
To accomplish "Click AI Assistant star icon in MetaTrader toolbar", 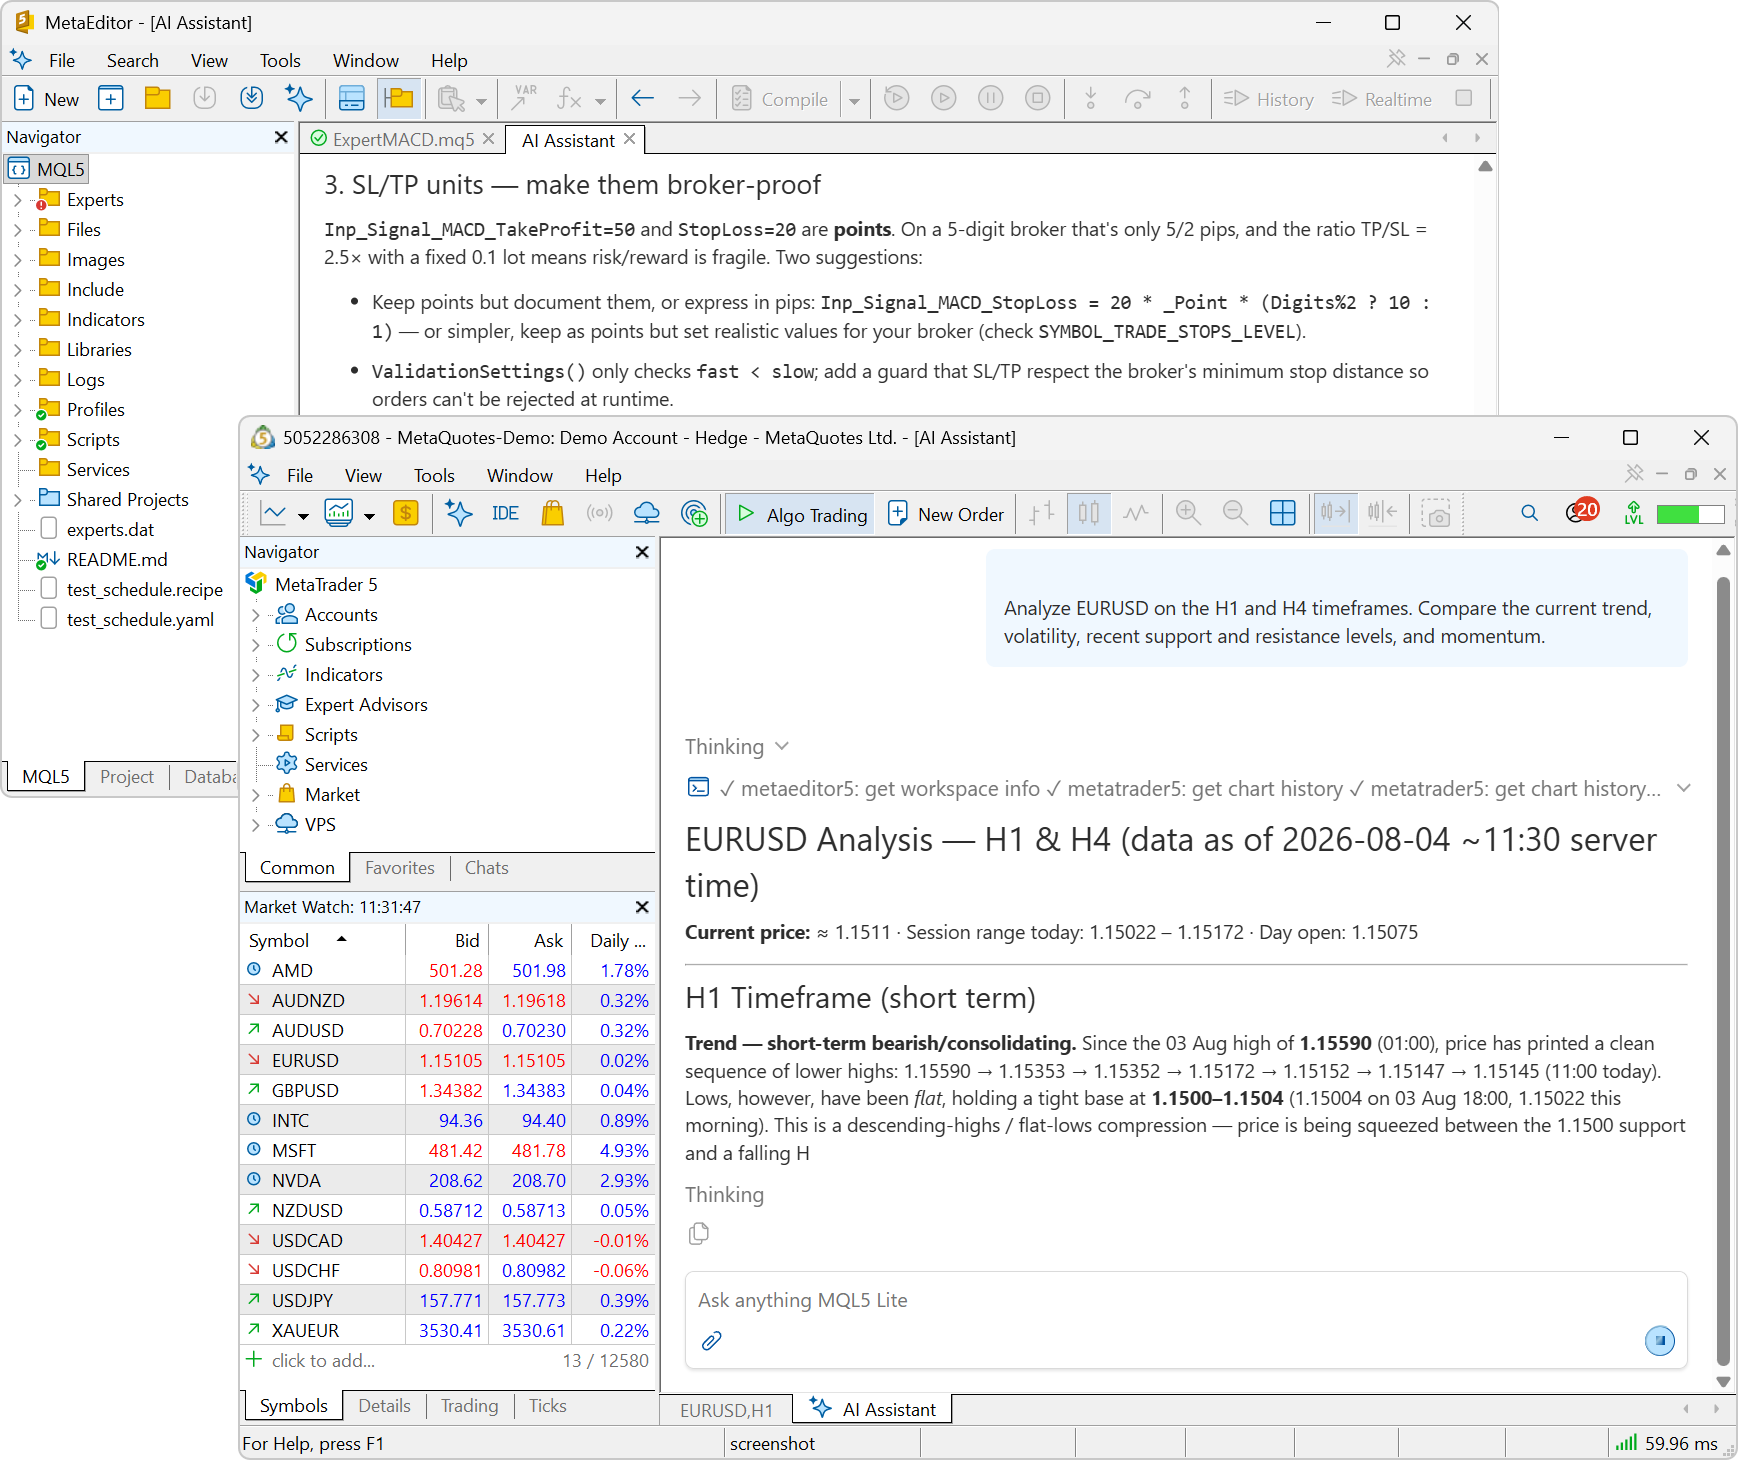I will pos(459,513).
